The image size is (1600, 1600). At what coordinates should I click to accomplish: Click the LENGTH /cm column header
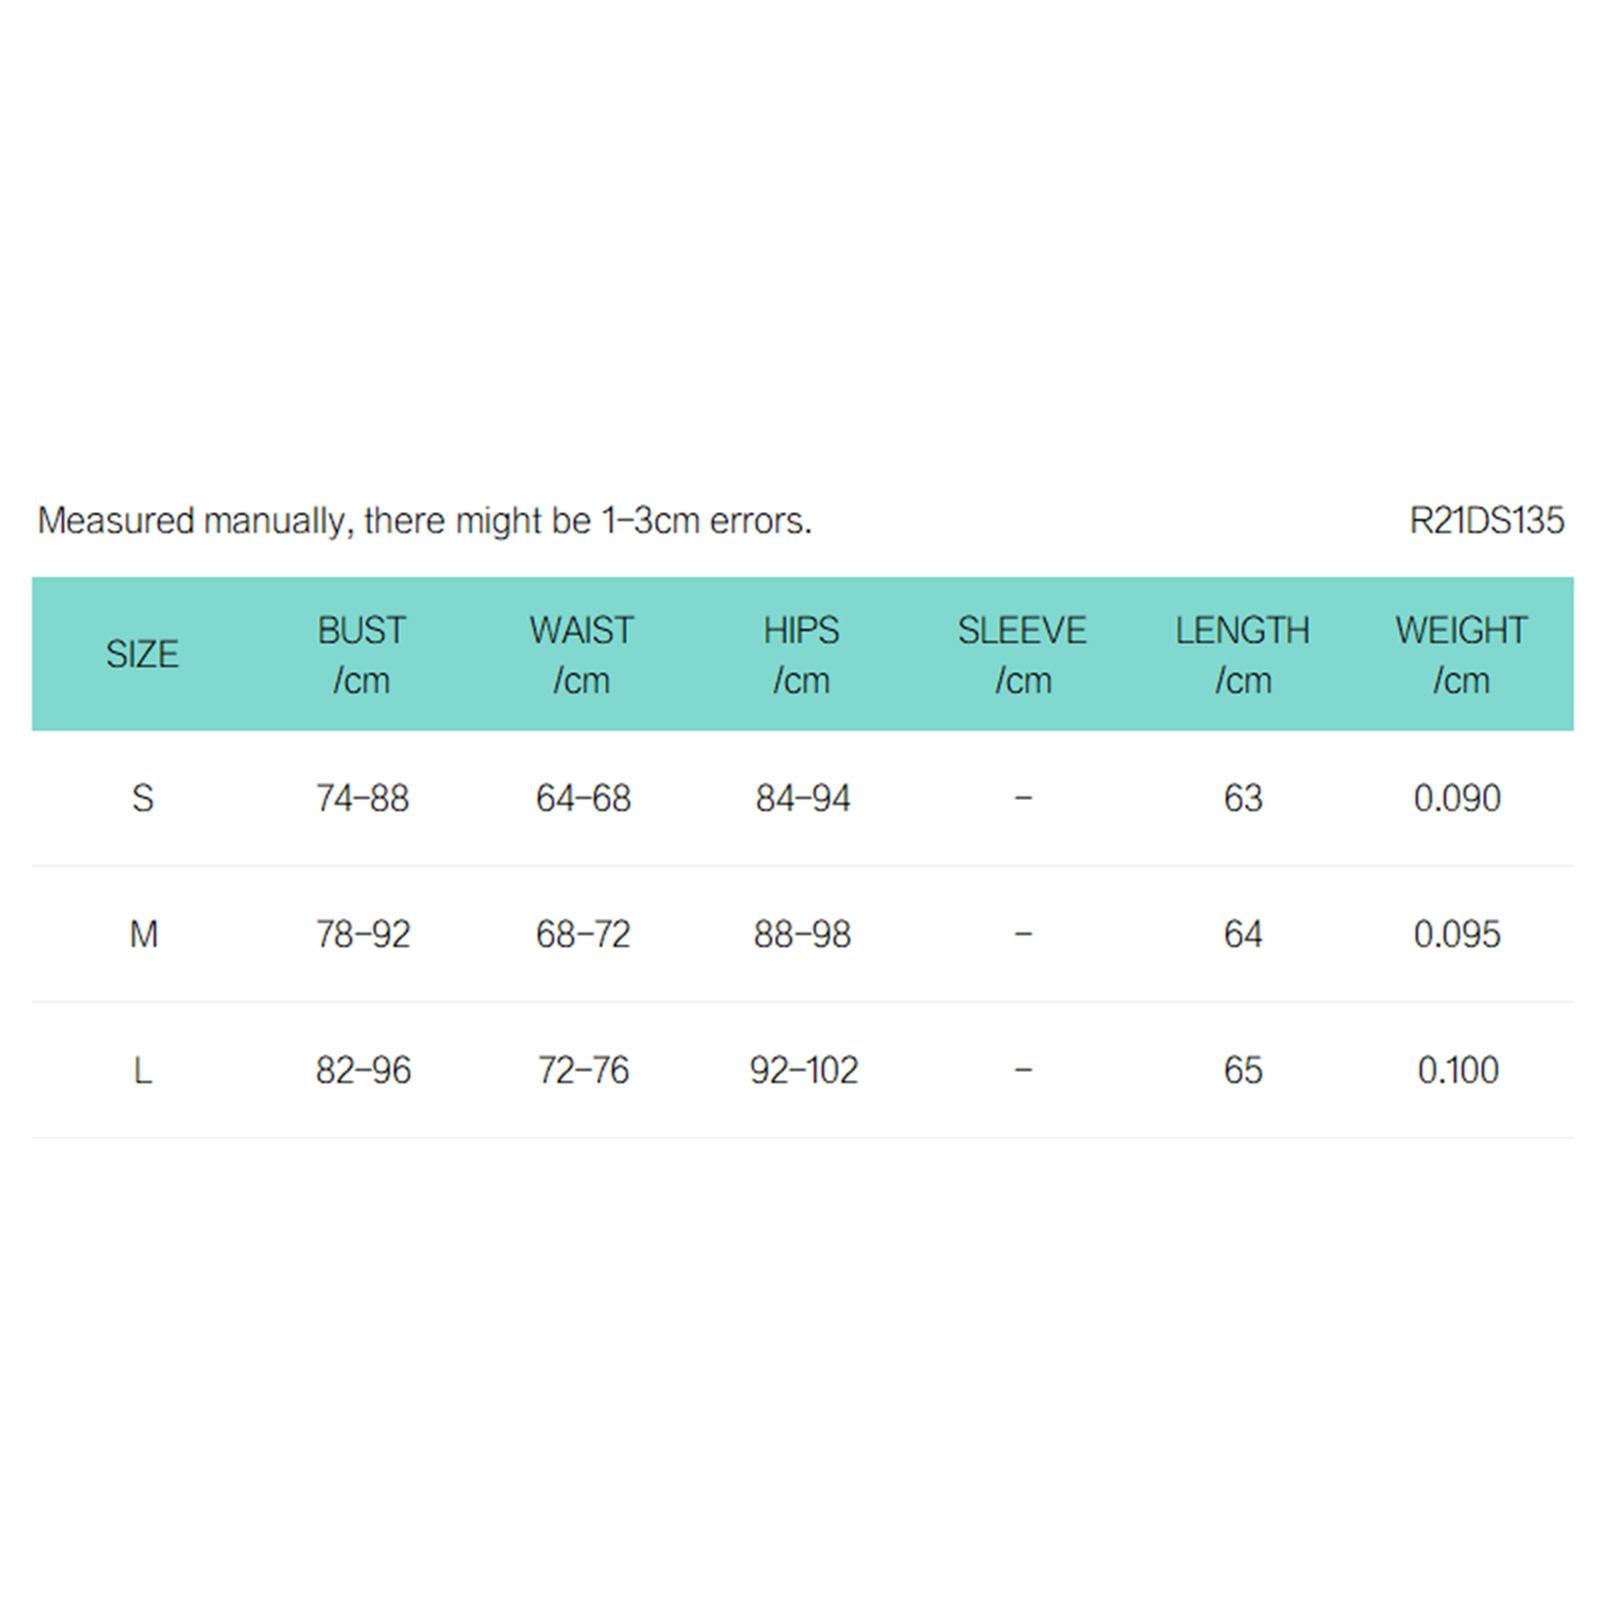(1242, 655)
